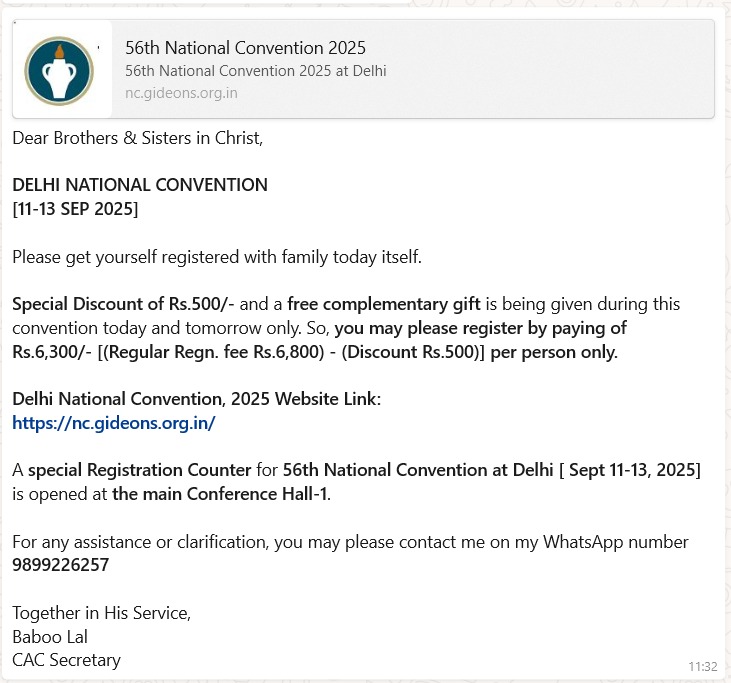The width and height of the screenshot is (731, 683).
Task: Click the 11:32 message timestamp
Action: click(703, 666)
